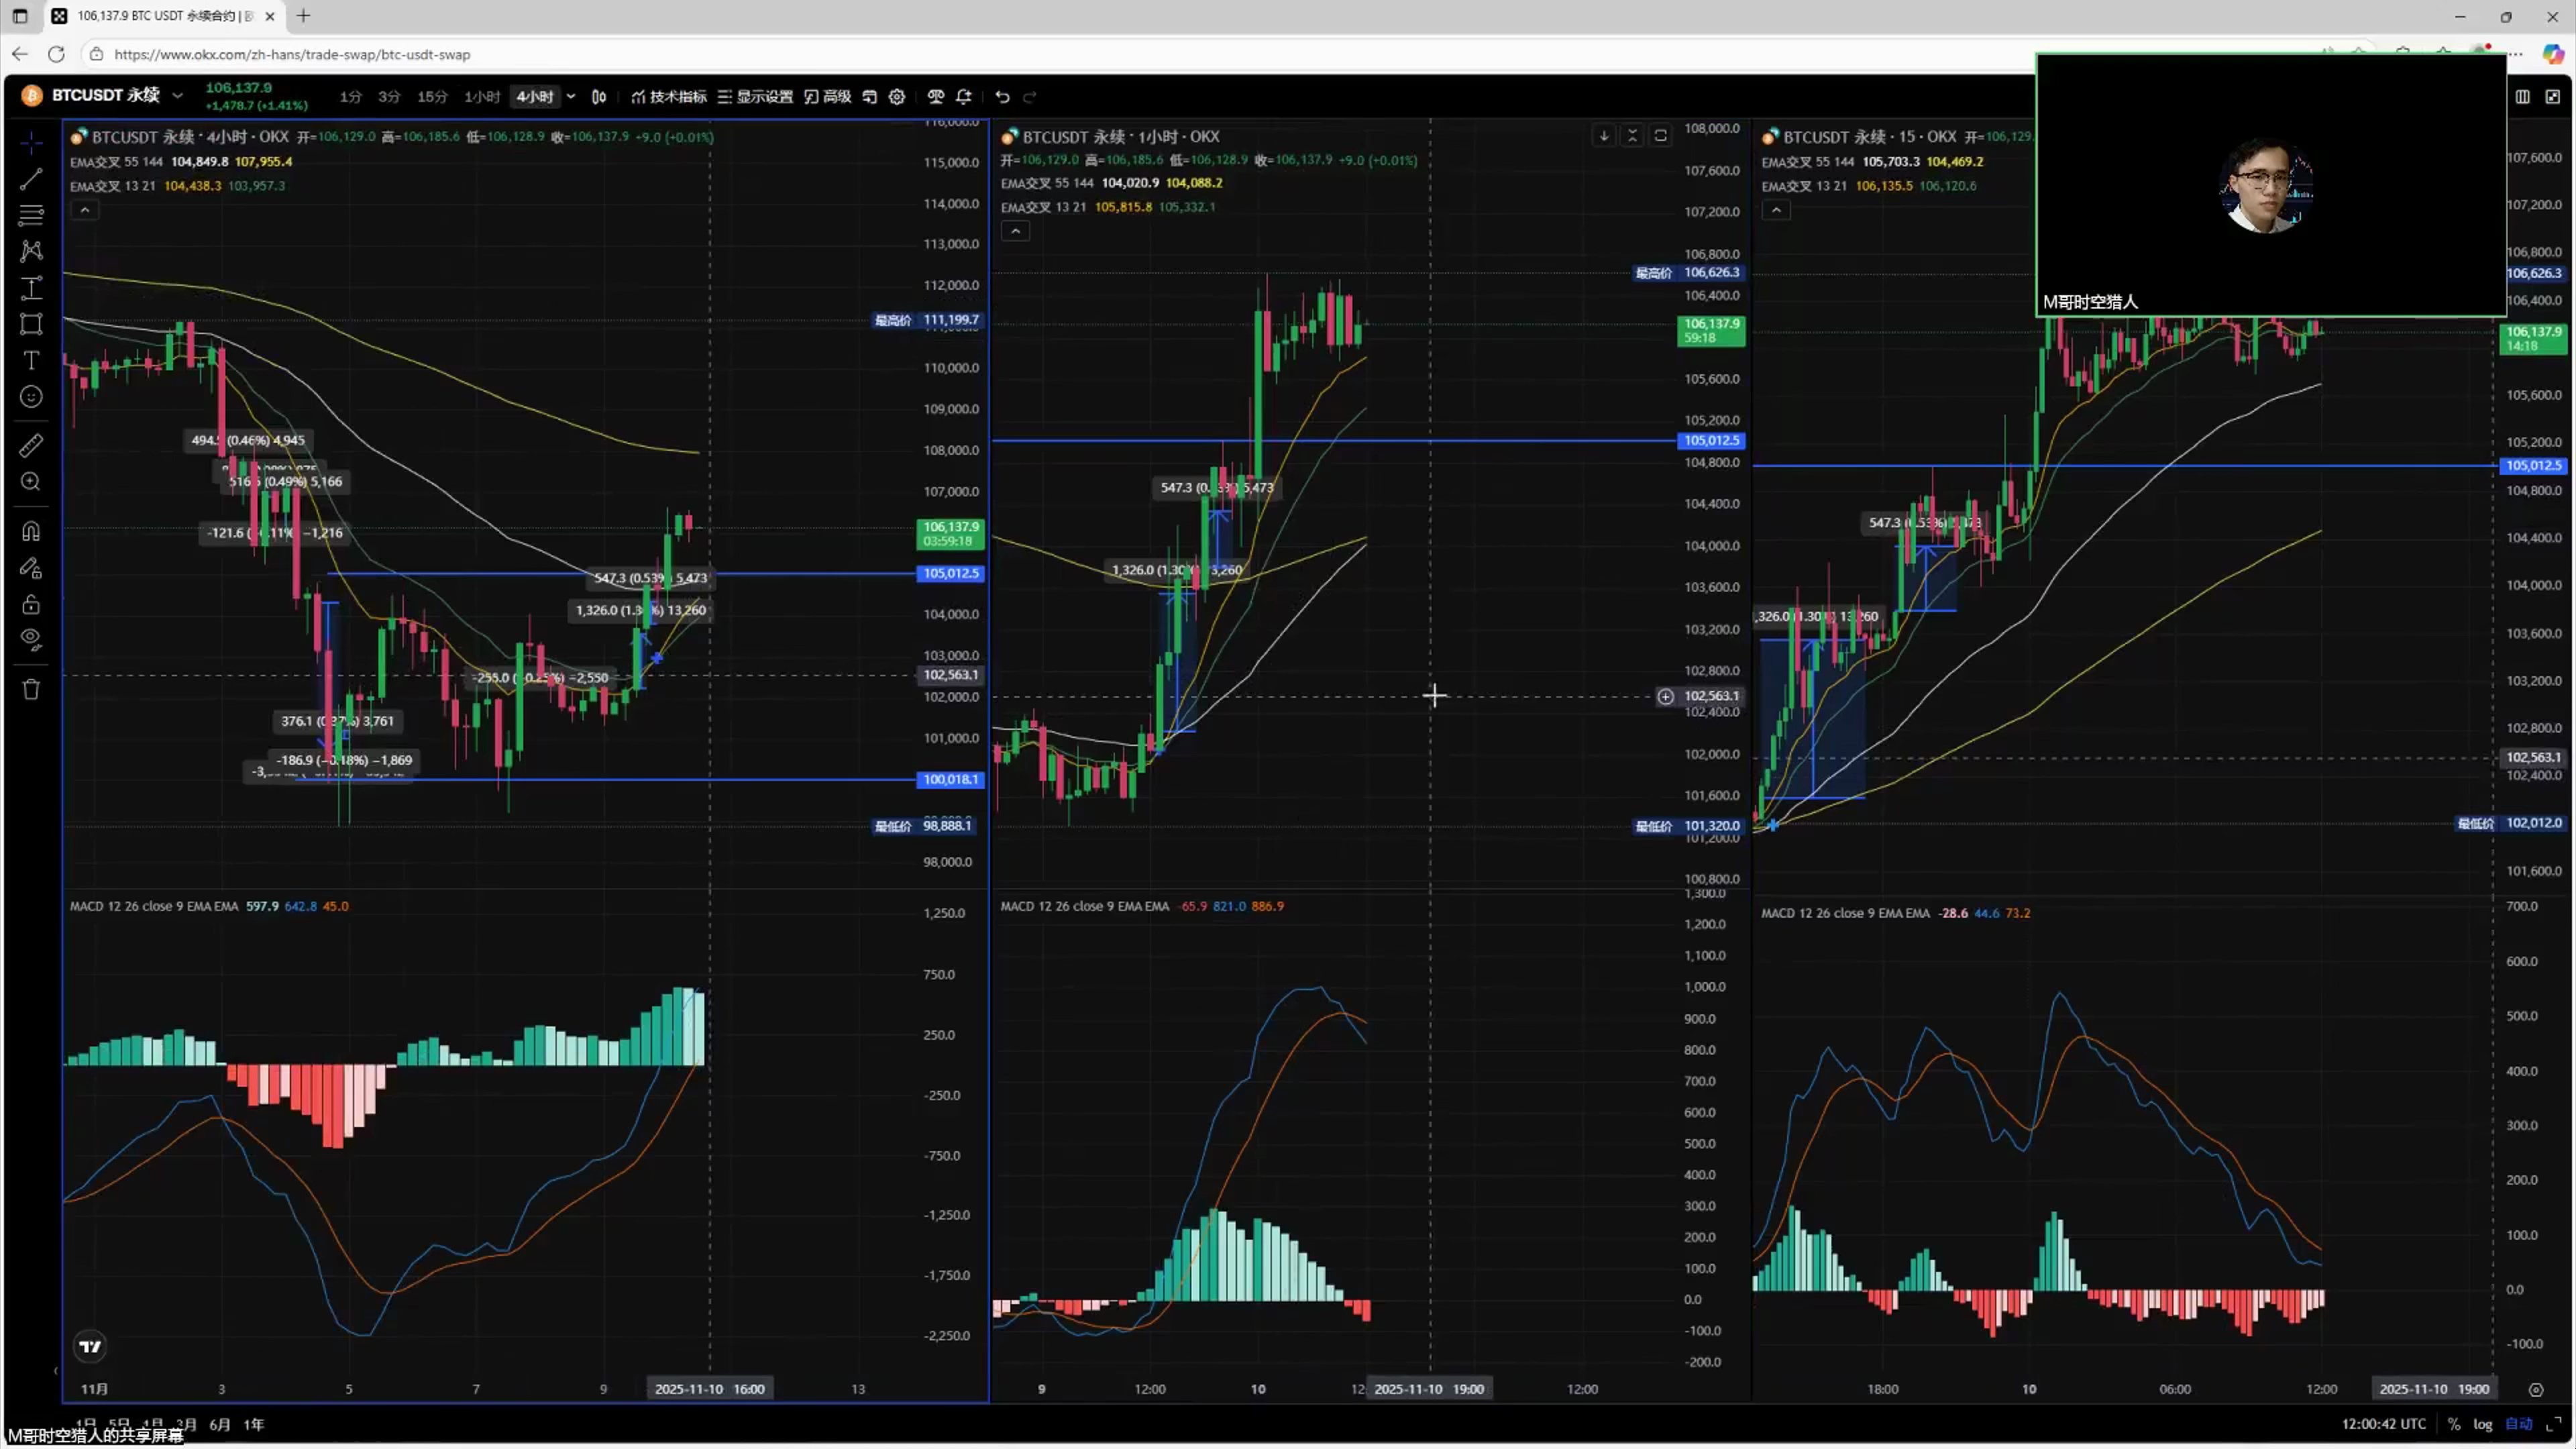Open the candlestick chart style selector
This screenshot has width=2576, height=1449.
point(598,97)
